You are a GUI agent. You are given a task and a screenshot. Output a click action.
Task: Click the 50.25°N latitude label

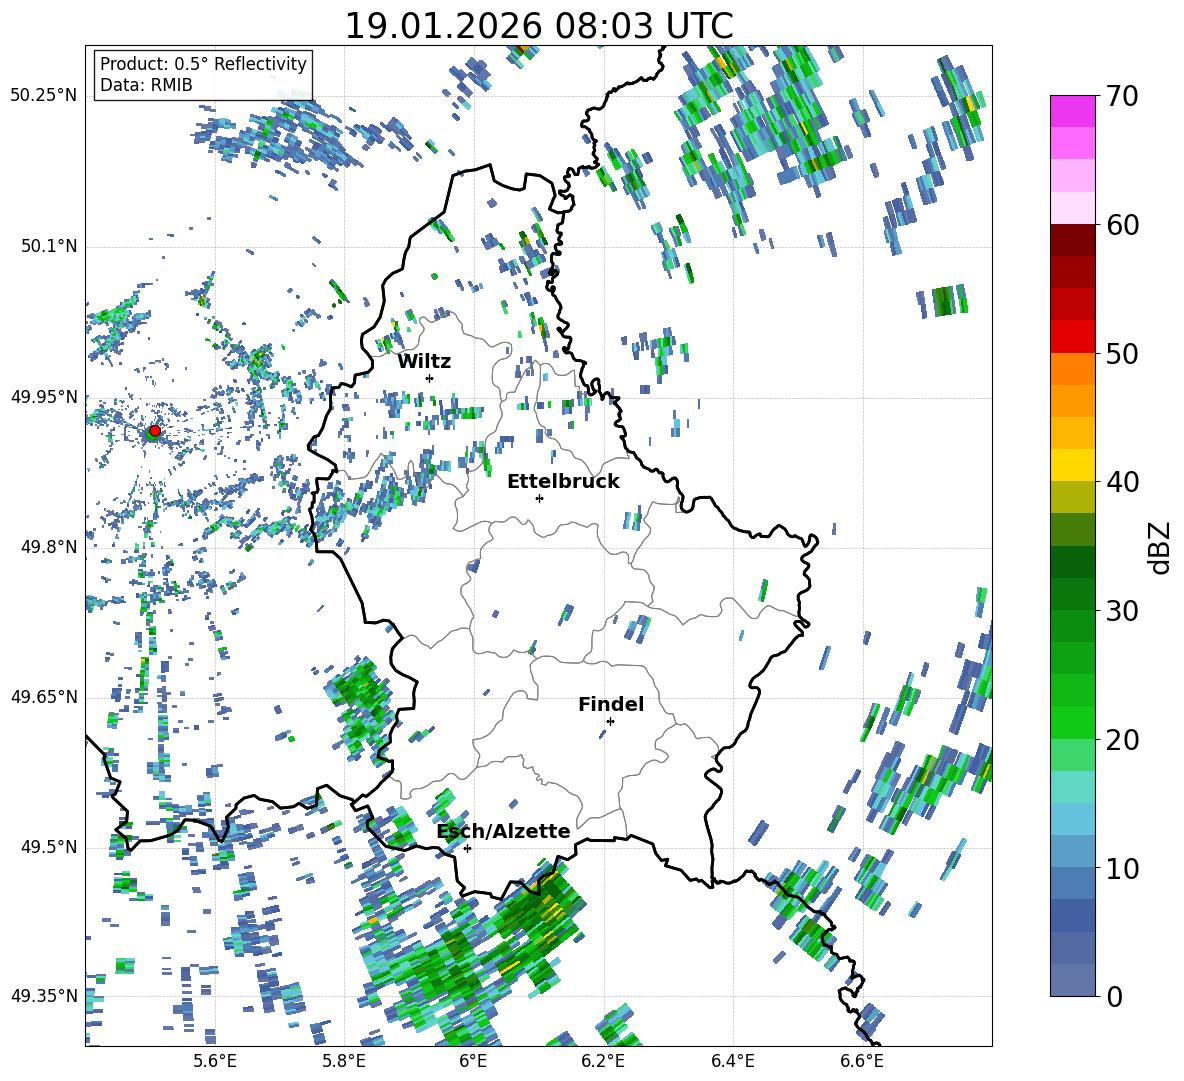[44, 96]
